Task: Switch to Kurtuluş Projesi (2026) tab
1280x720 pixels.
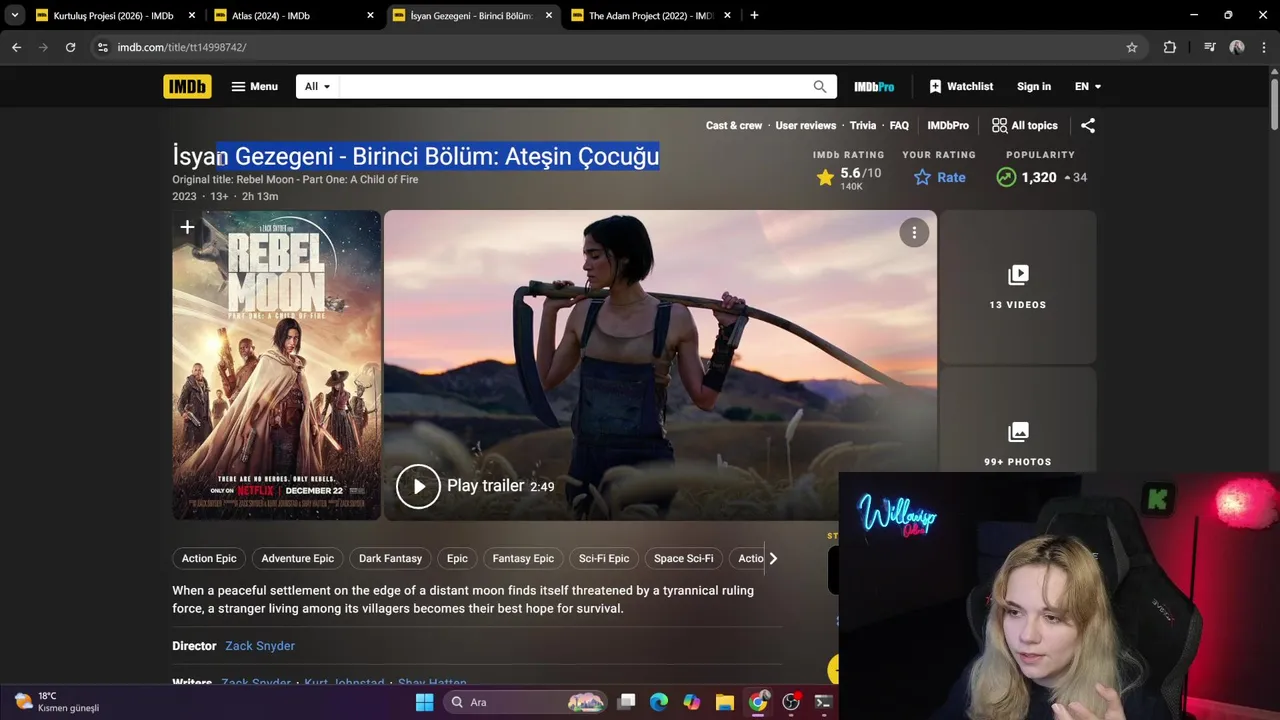Action: pos(116,16)
